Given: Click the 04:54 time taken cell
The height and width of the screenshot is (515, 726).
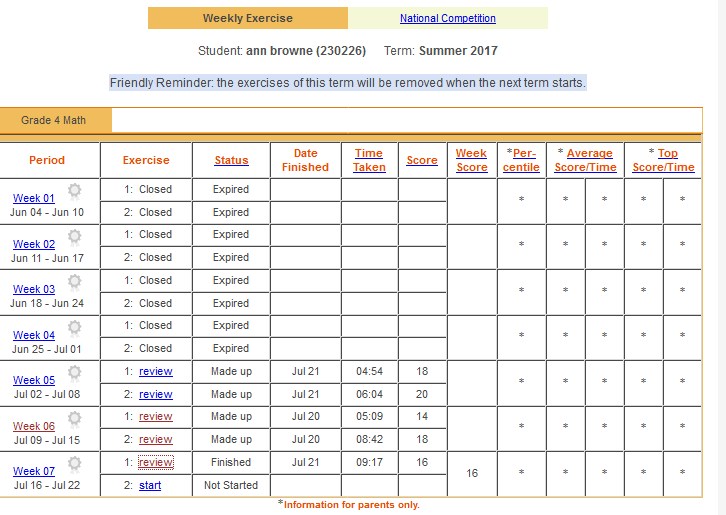Looking at the screenshot, I should coord(369,371).
